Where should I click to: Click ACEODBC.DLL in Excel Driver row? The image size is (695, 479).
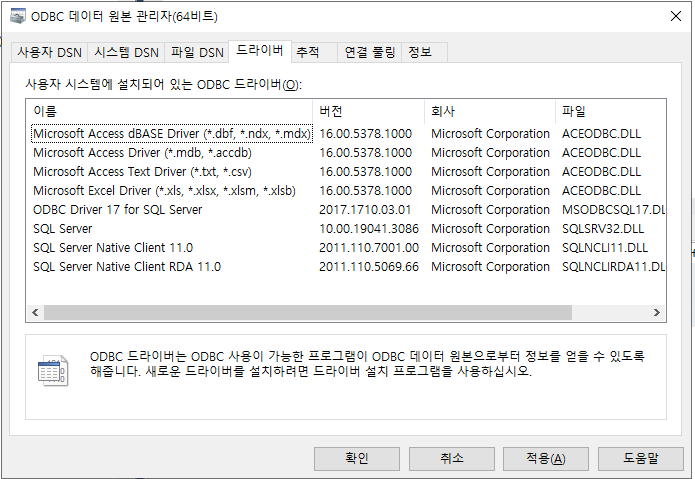click(601, 191)
